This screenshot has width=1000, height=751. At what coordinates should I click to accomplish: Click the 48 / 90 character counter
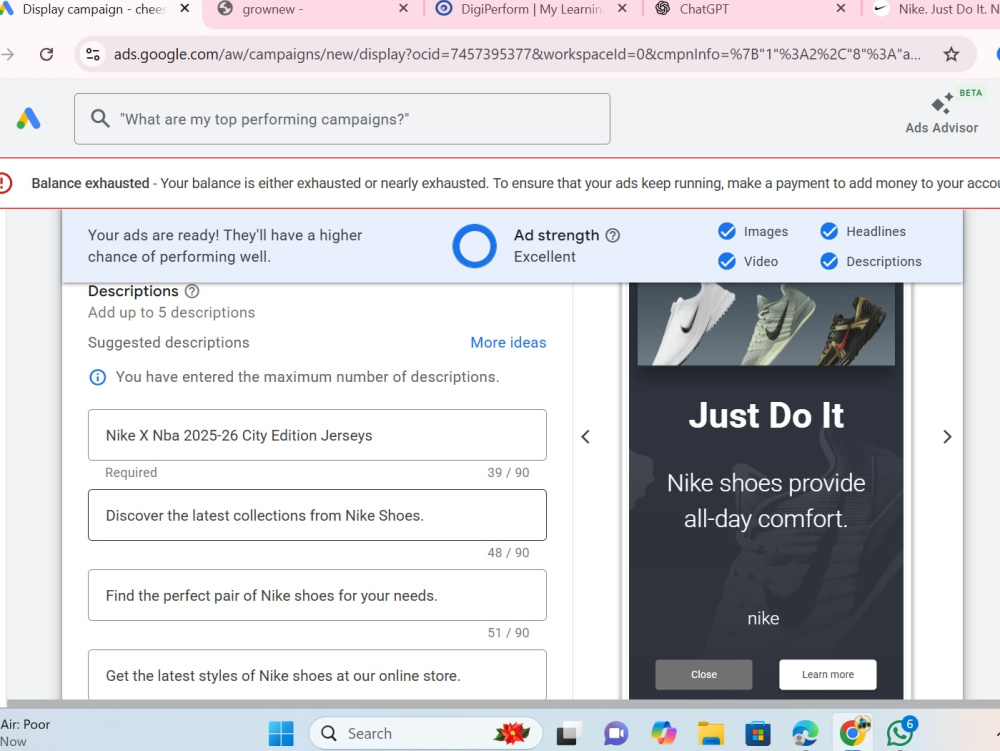coord(508,553)
